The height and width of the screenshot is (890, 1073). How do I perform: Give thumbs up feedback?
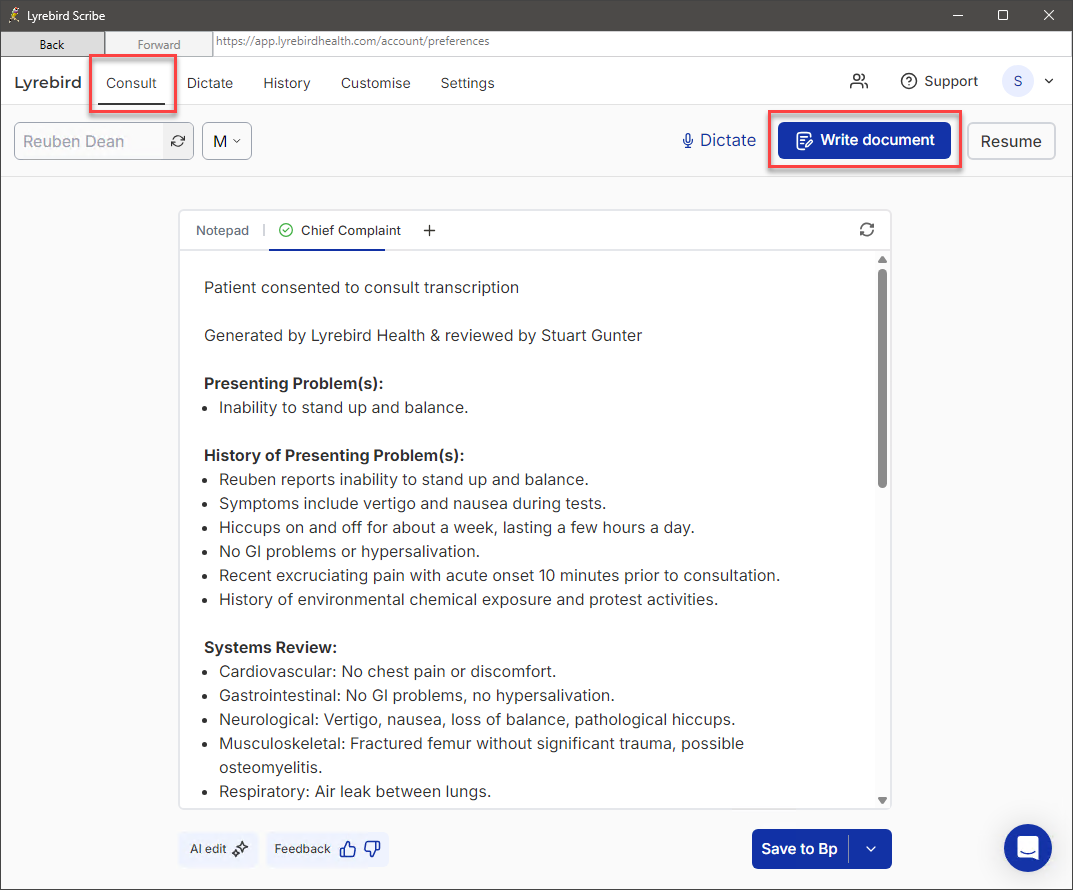(x=348, y=849)
